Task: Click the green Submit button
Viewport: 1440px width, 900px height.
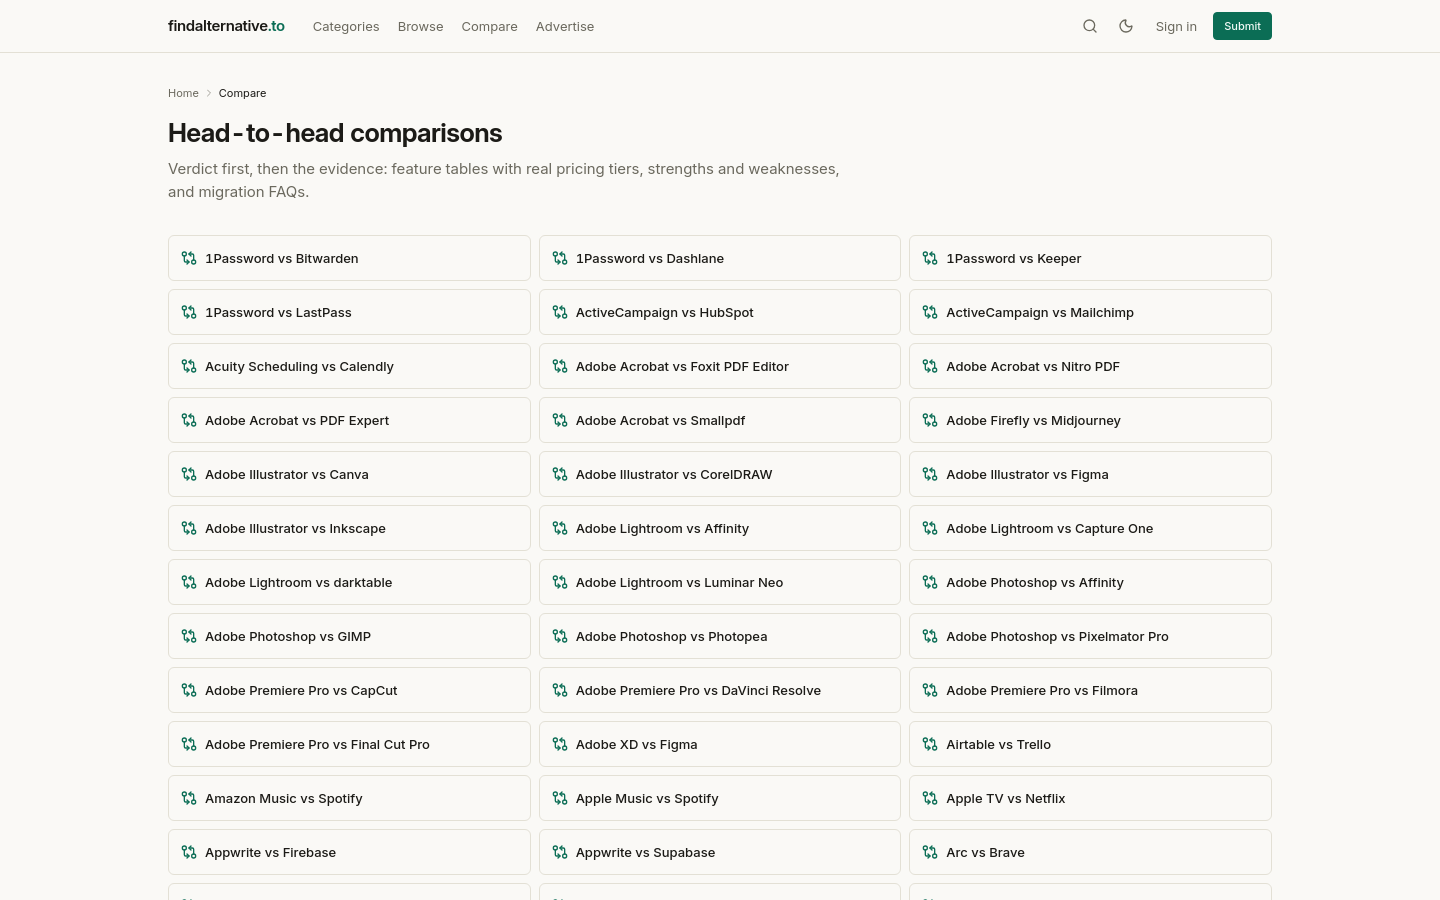Action: [1242, 26]
